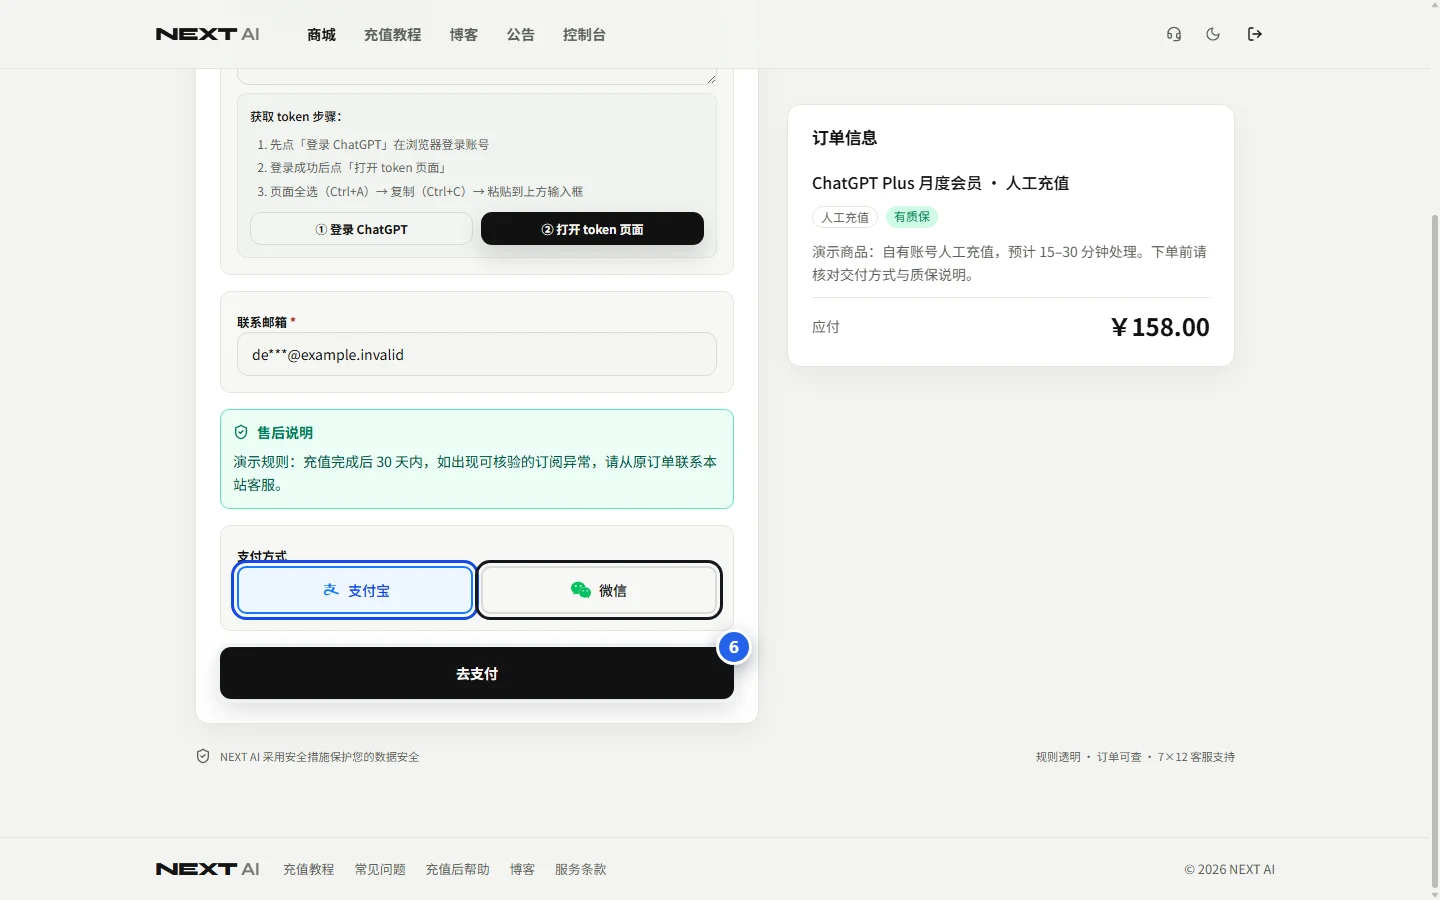Click the token textarea resize handle
The image size is (1440, 900).
(711, 78)
